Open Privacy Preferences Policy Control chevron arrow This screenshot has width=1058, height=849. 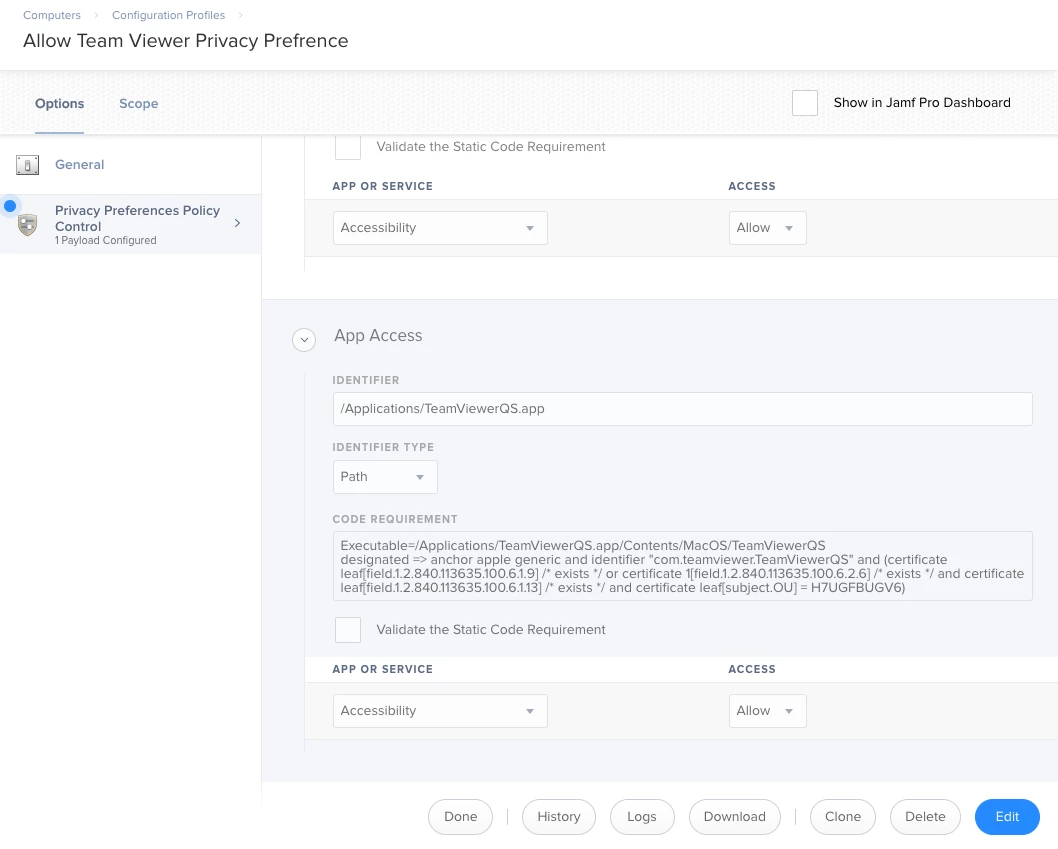click(x=238, y=223)
